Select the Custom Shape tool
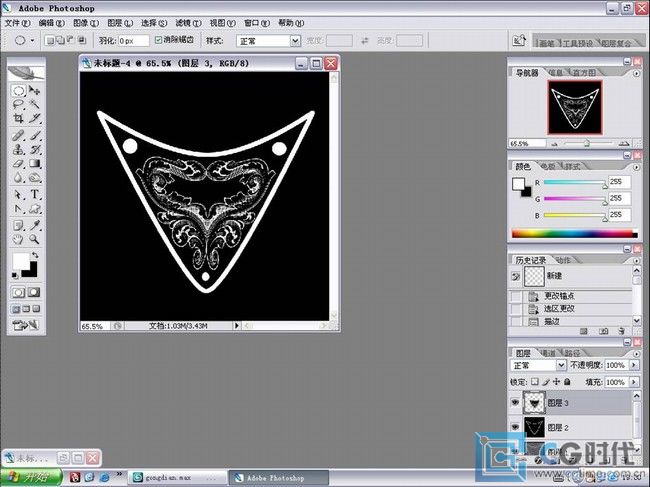The height and width of the screenshot is (487, 650). click(x=34, y=208)
